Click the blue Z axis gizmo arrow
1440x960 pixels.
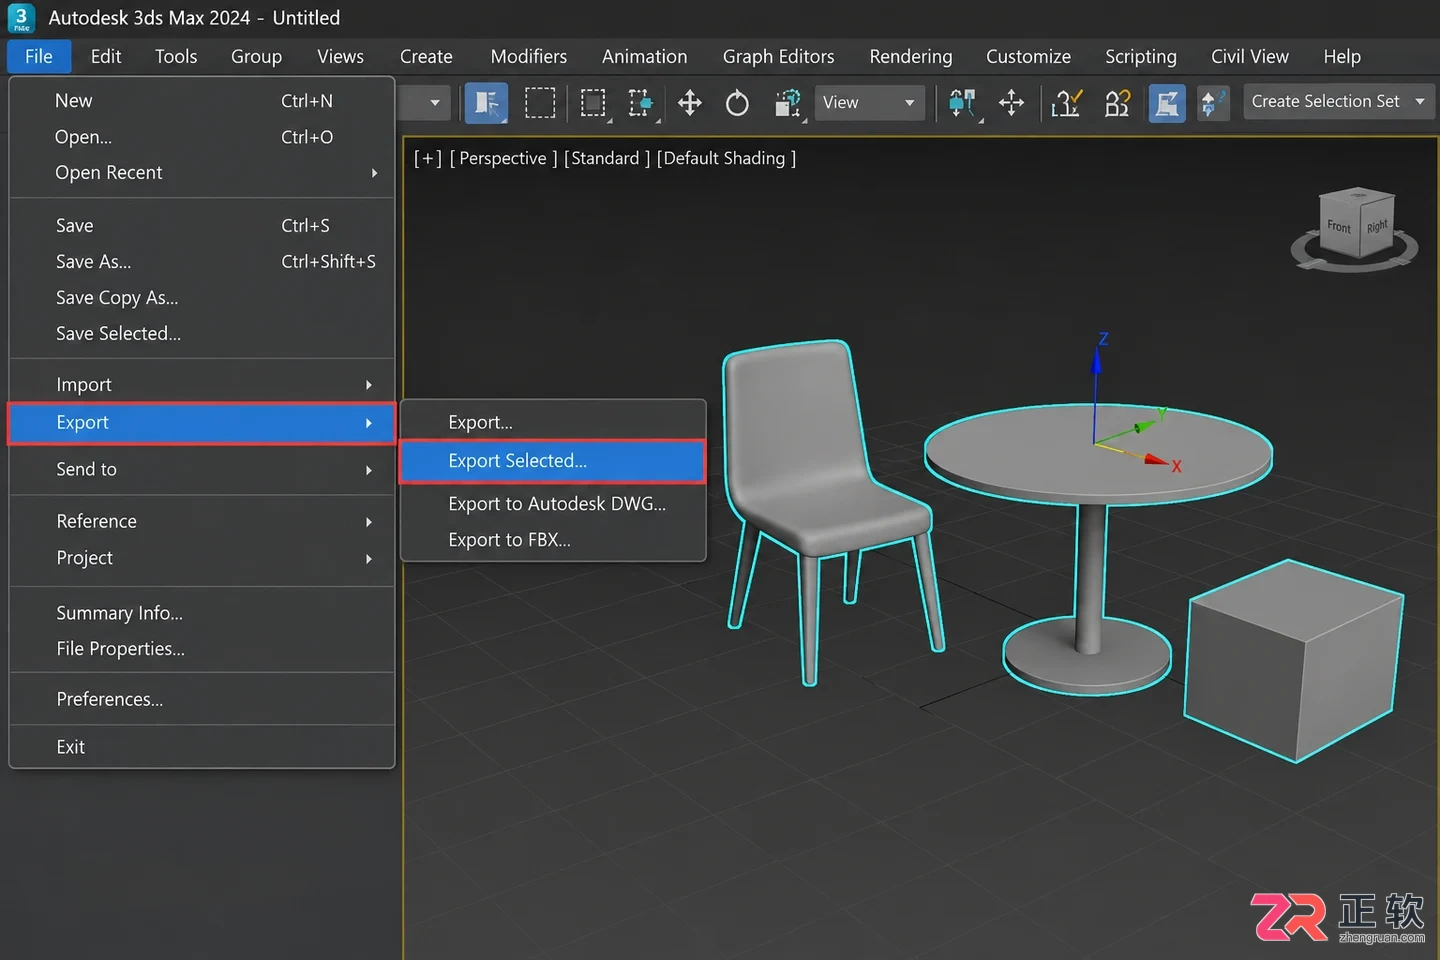click(x=1097, y=361)
